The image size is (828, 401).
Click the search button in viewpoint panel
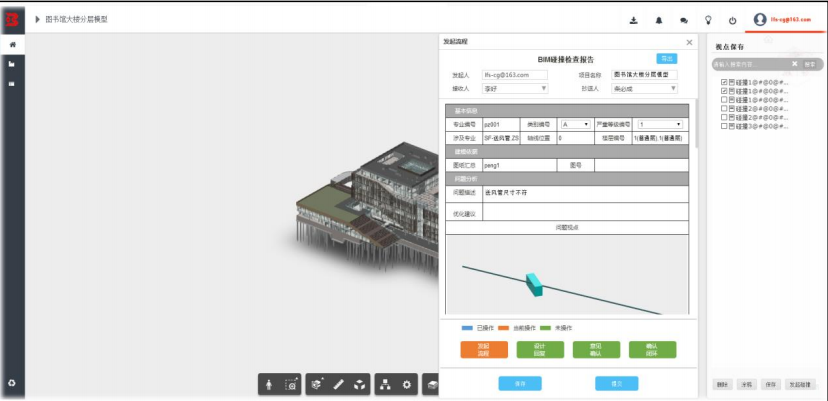(x=810, y=64)
